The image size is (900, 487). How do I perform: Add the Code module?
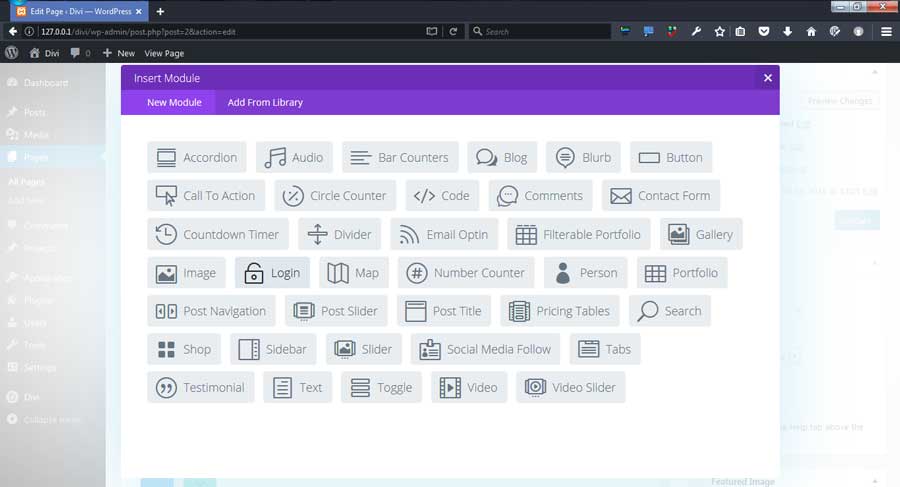pos(442,196)
